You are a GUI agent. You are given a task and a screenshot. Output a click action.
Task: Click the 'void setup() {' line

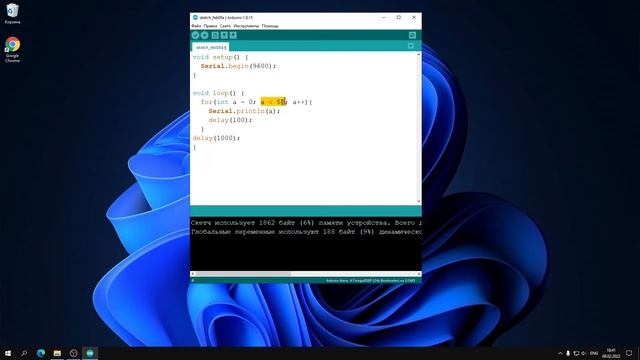pos(220,57)
